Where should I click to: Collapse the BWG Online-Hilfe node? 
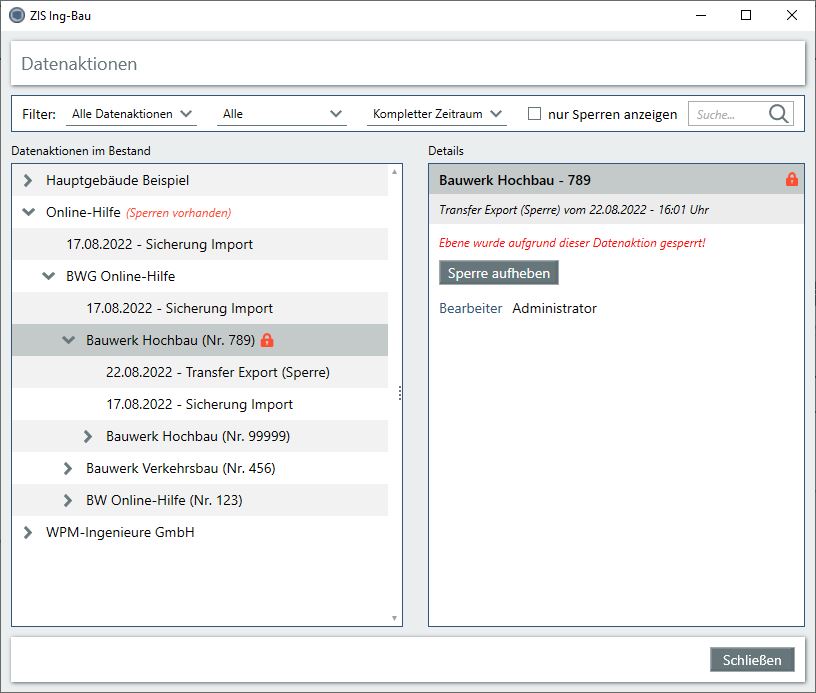click(48, 276)
